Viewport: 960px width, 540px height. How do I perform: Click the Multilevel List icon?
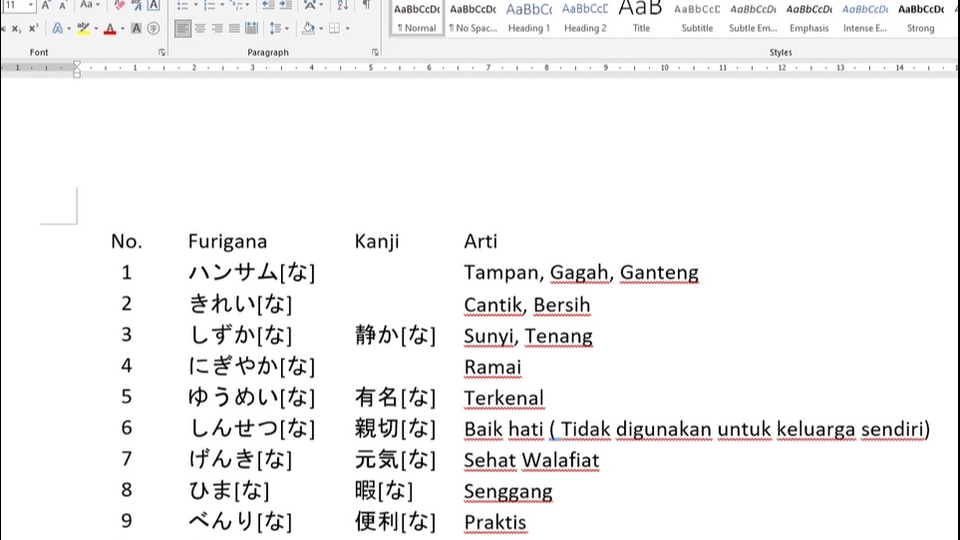236,5
